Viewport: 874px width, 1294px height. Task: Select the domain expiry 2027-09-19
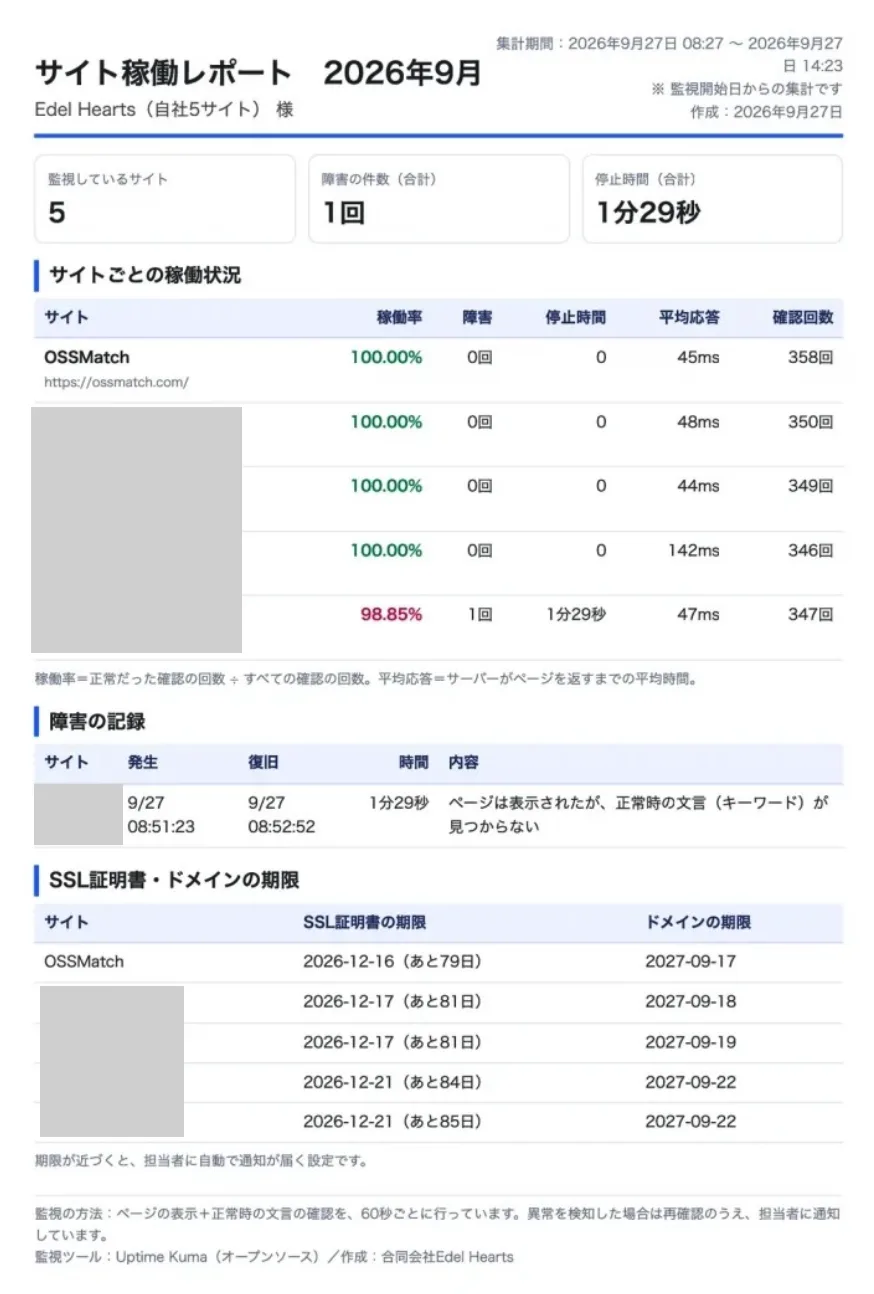(691, 1041)
